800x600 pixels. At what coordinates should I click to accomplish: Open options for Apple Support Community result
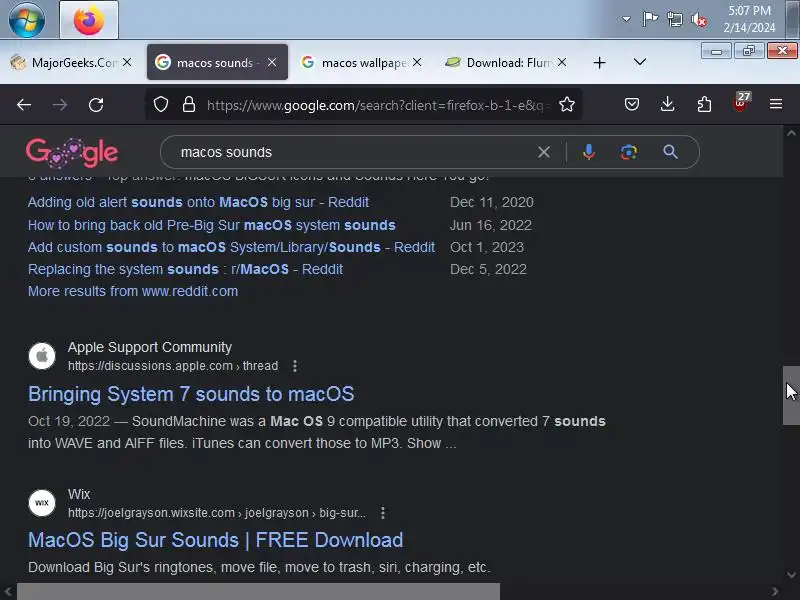coord(295,366)
